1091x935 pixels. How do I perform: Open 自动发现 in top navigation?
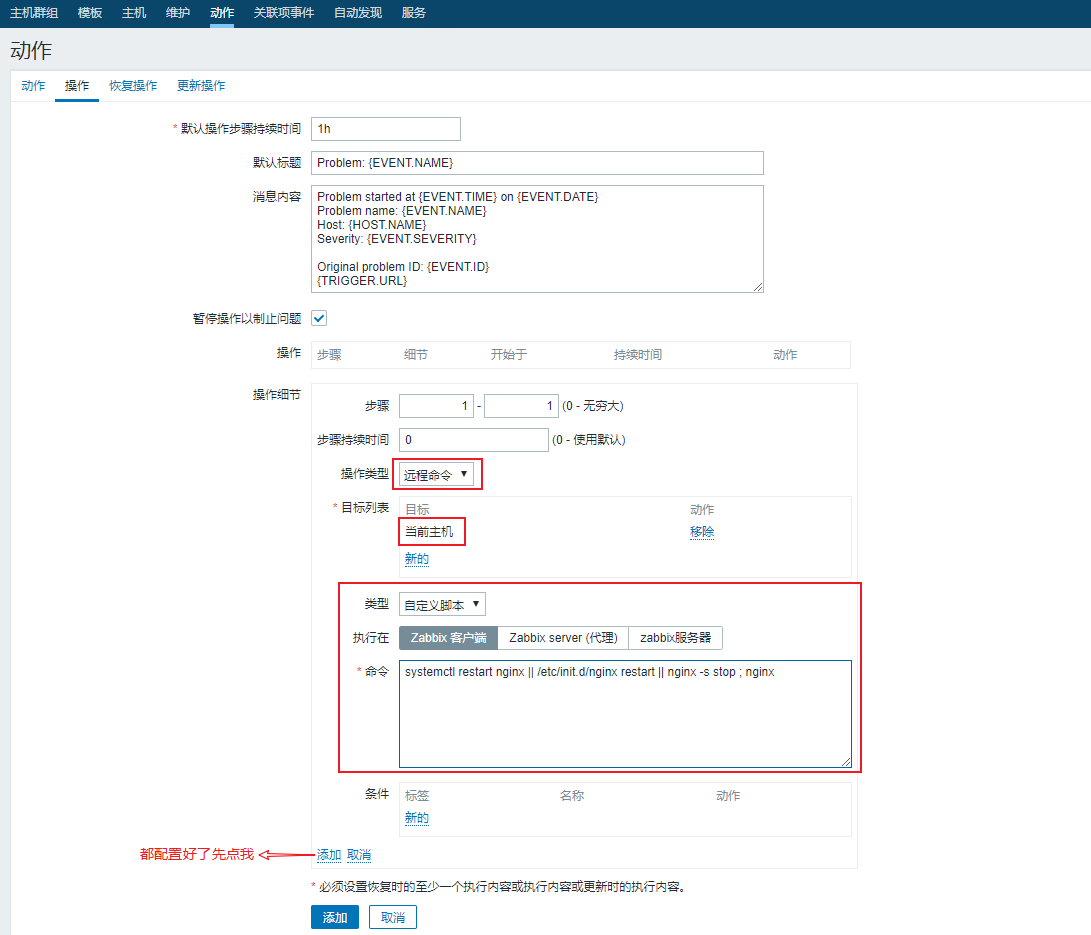(357, 13)
